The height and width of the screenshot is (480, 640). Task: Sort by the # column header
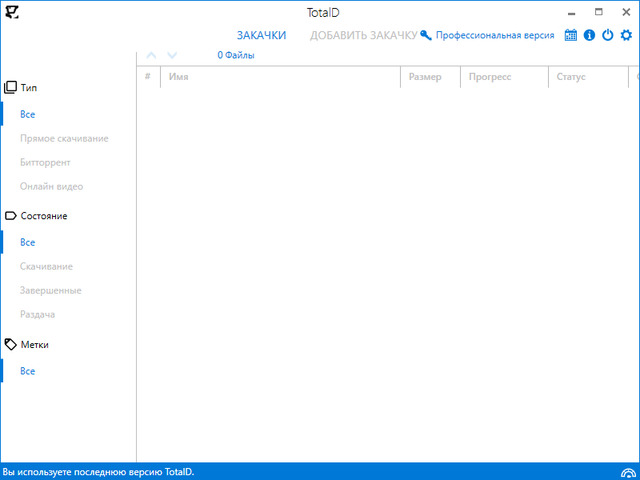(x=148, y=76)
